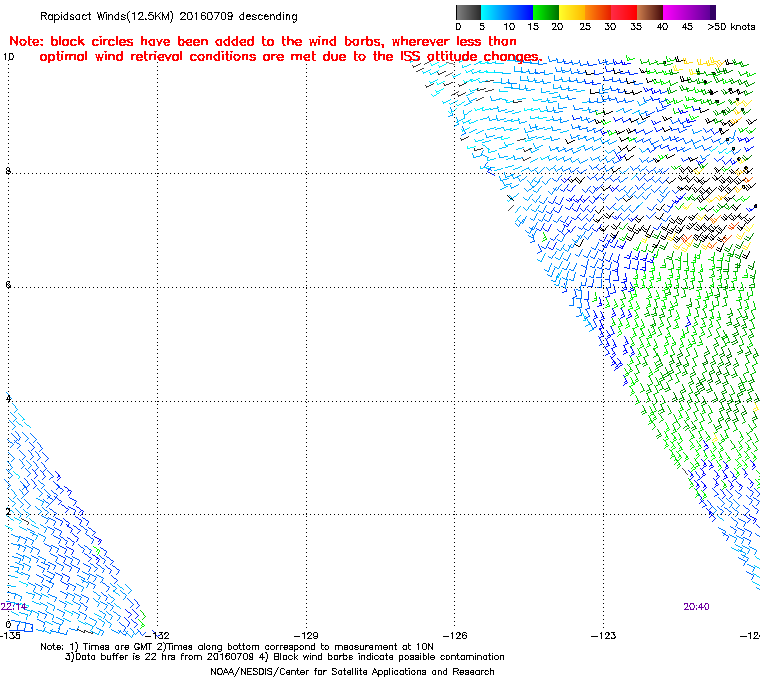
Task: Select the 'Data buffer is 22 hrs' footer line
Action: (285, 657)
